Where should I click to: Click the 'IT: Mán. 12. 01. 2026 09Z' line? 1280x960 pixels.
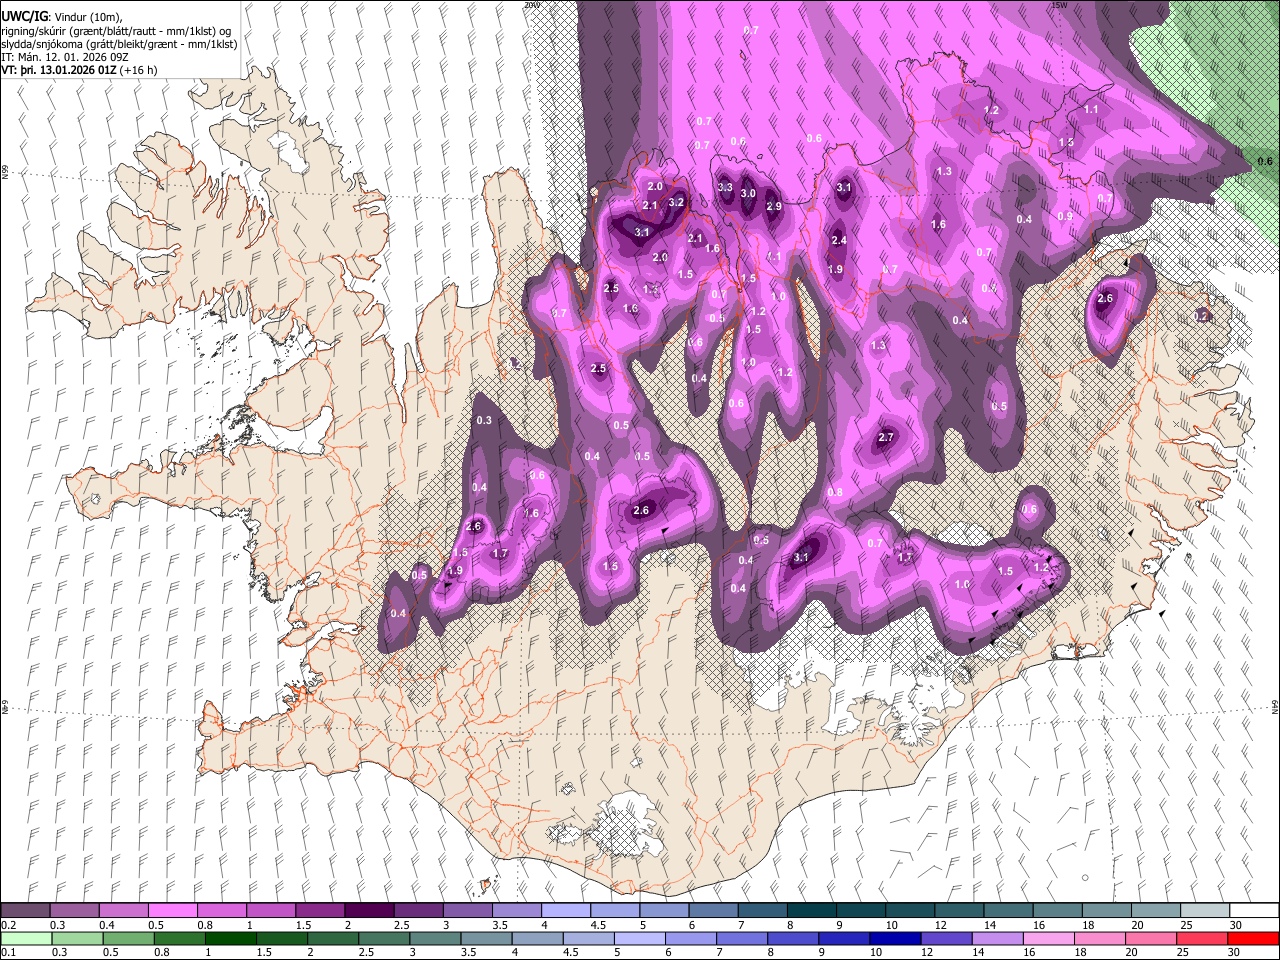pos(64,57)
